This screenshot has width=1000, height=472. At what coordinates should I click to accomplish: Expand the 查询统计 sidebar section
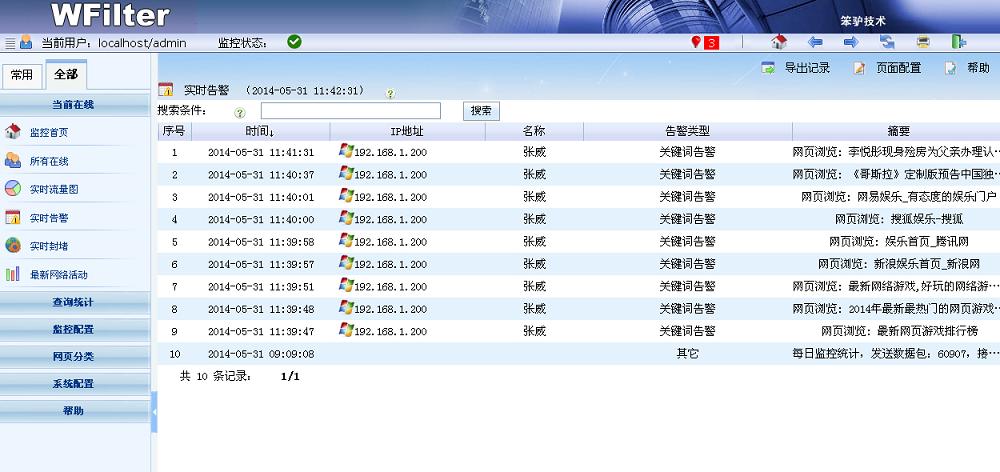(75, 301)
